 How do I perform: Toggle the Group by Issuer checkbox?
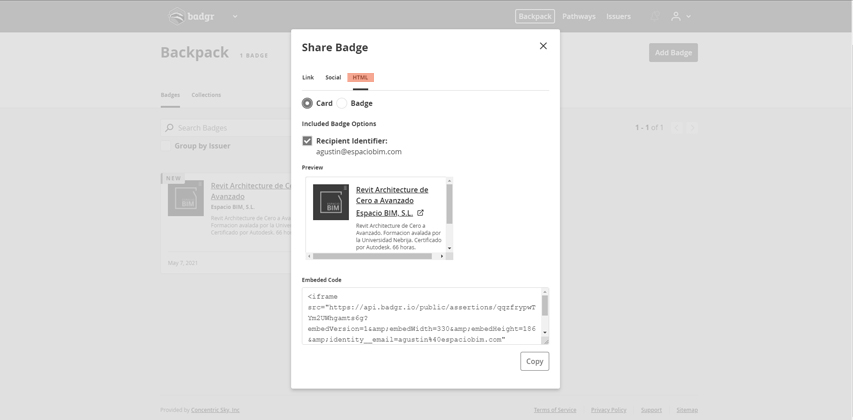pyautogui.click(x=165, y=146)
